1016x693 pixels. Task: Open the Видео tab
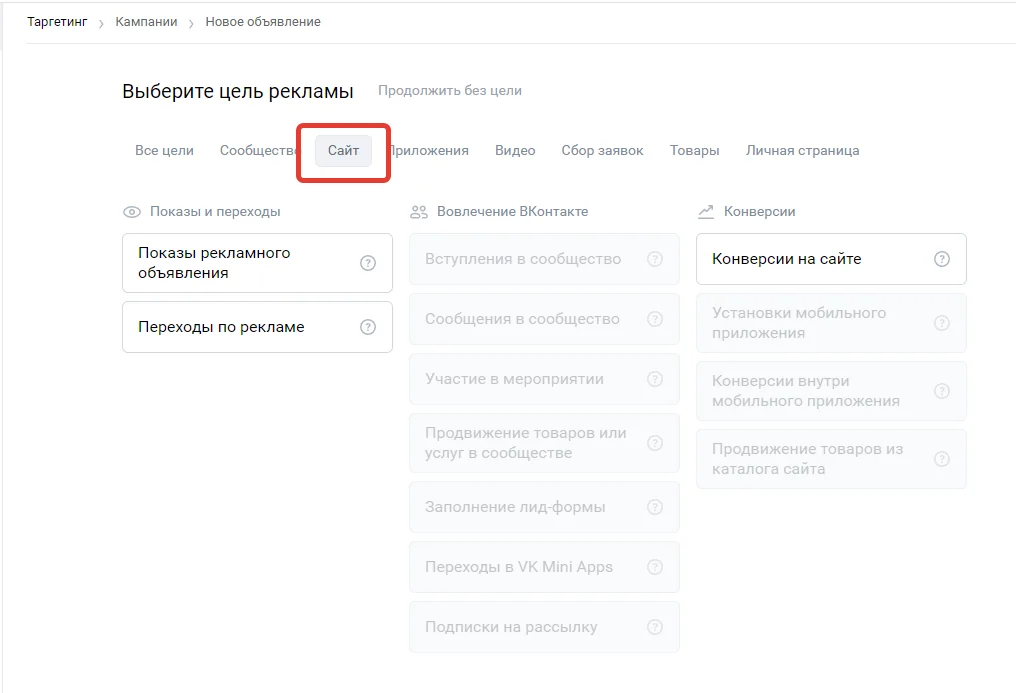pyautogui.click(x=515, y=150)
